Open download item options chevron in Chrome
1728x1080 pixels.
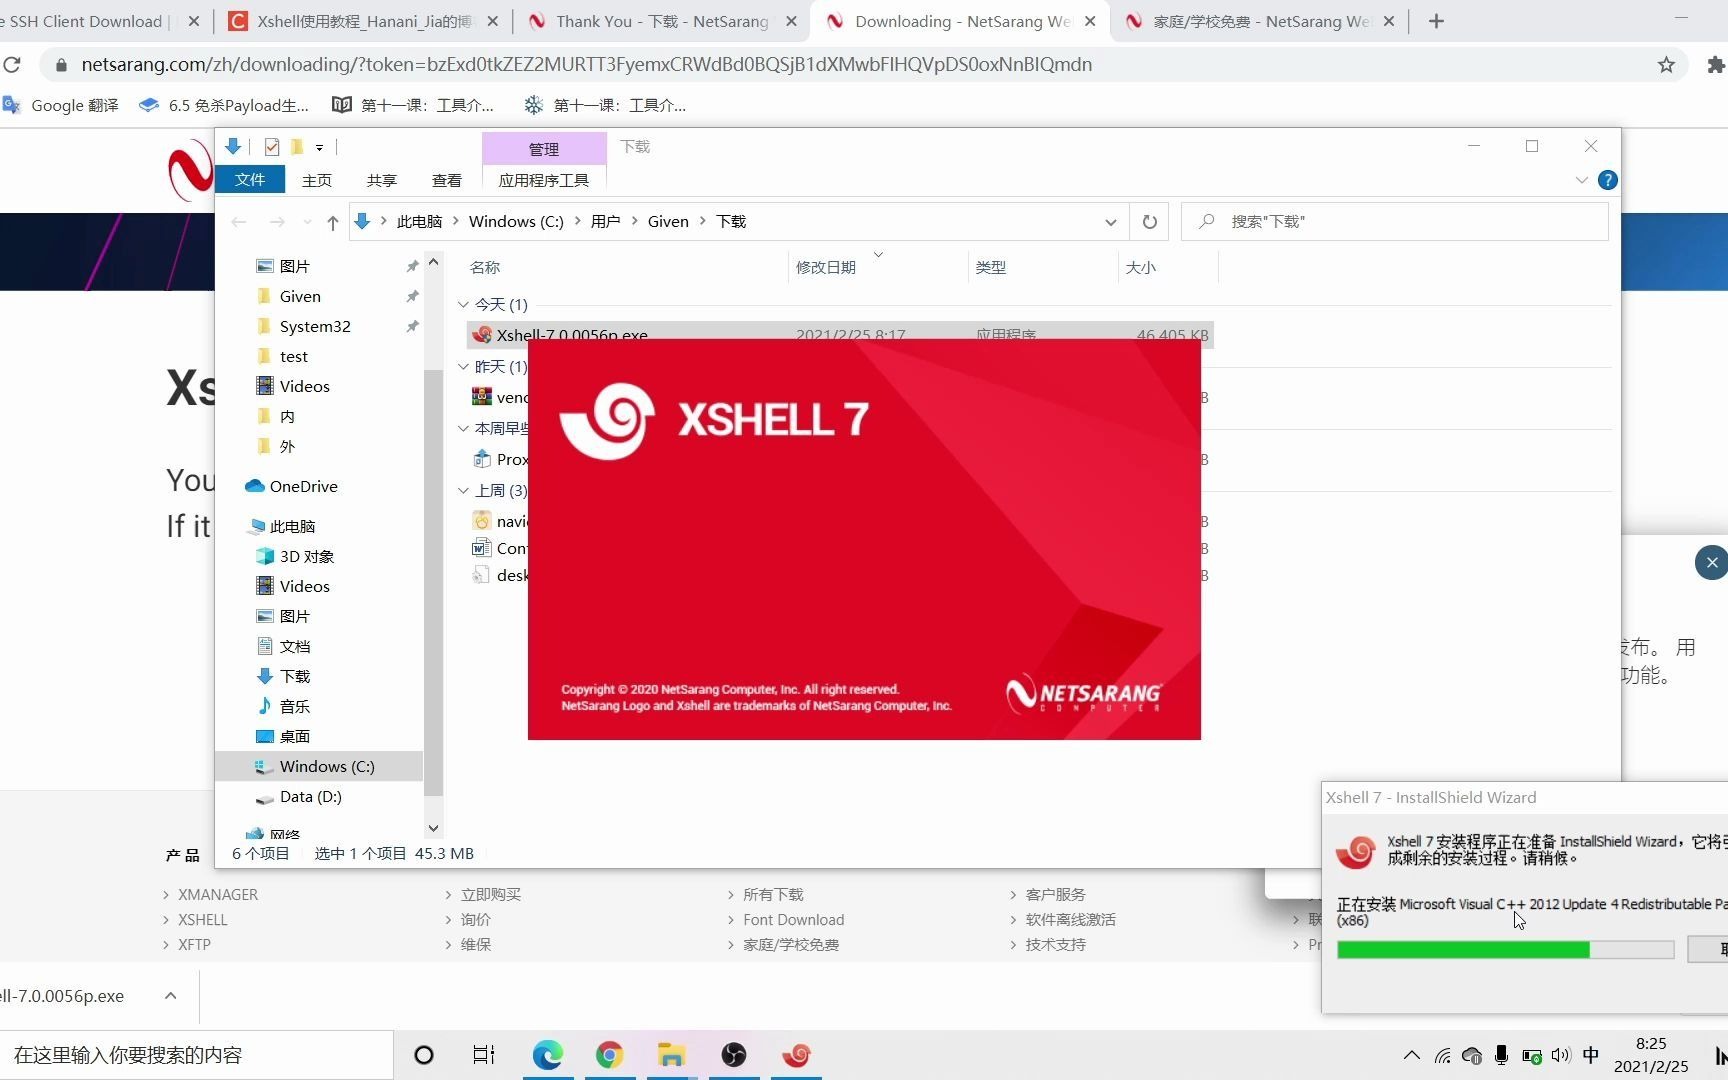pos(170,996)
